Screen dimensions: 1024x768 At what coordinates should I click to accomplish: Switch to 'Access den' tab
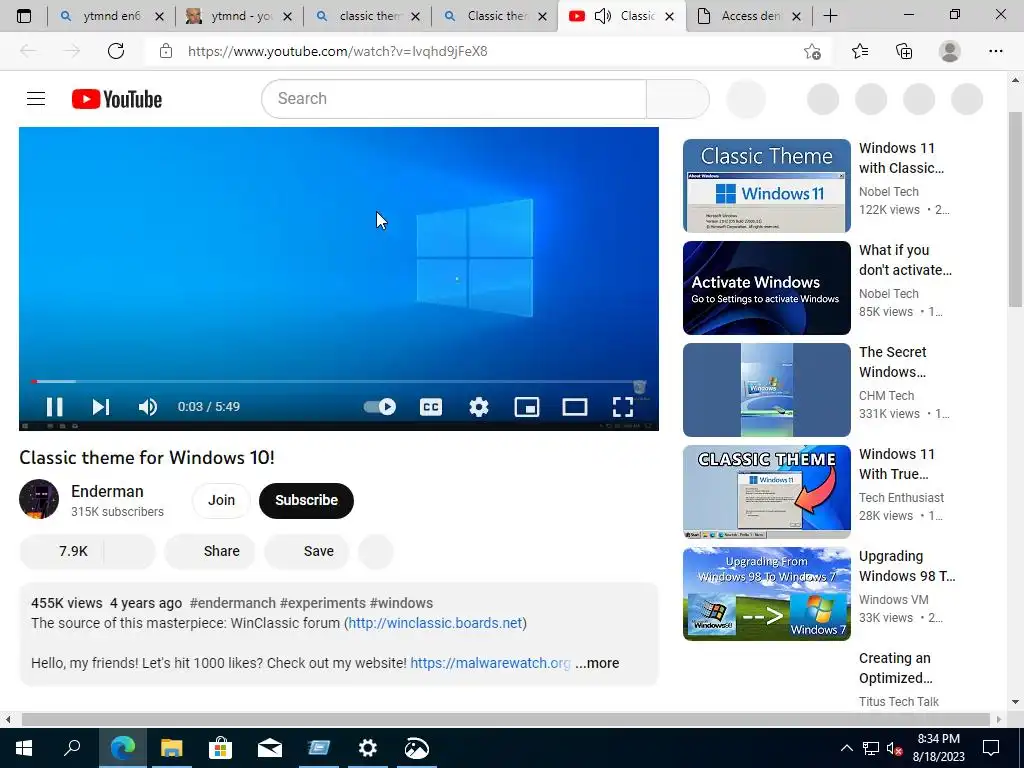click(x=749, y=16)
